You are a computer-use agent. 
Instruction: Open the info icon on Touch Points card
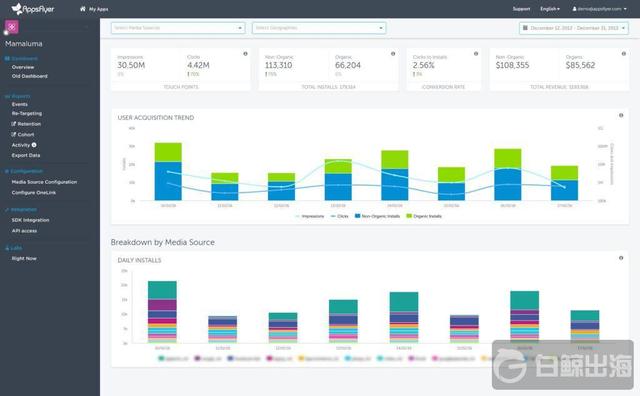click(245, 53)
